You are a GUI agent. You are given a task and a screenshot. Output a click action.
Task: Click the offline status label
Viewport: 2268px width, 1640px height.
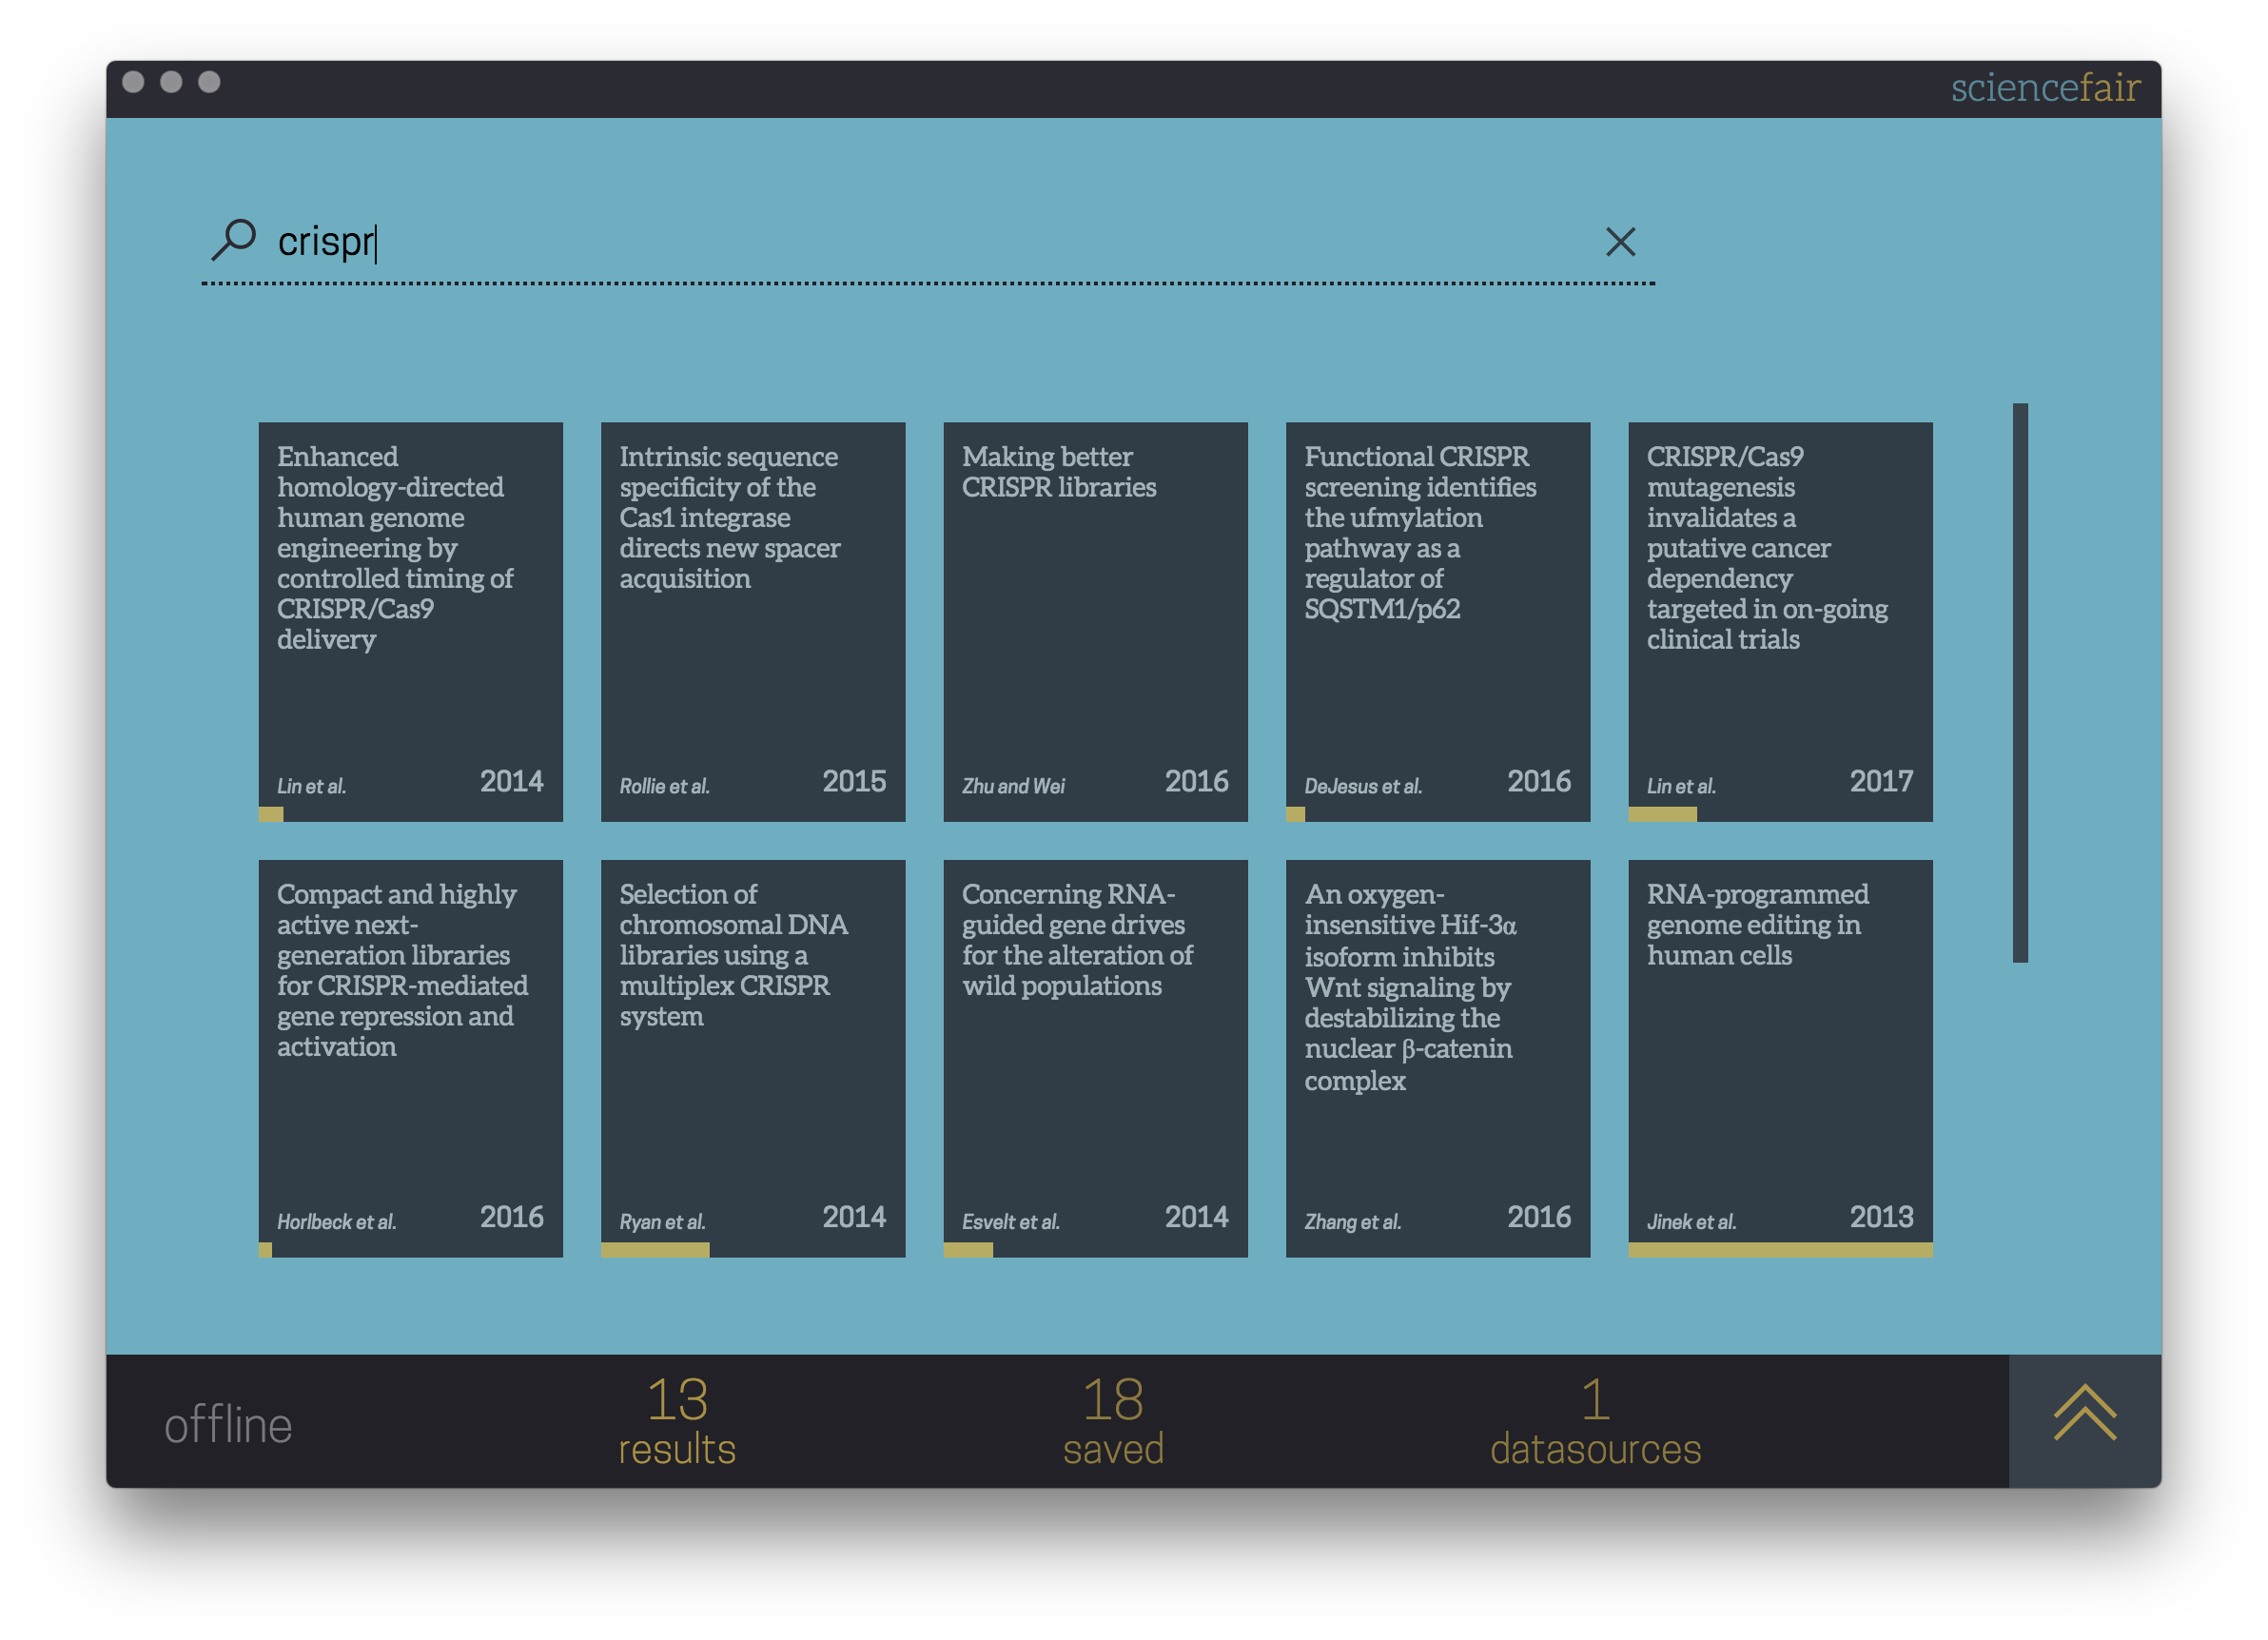point(228,1424)
